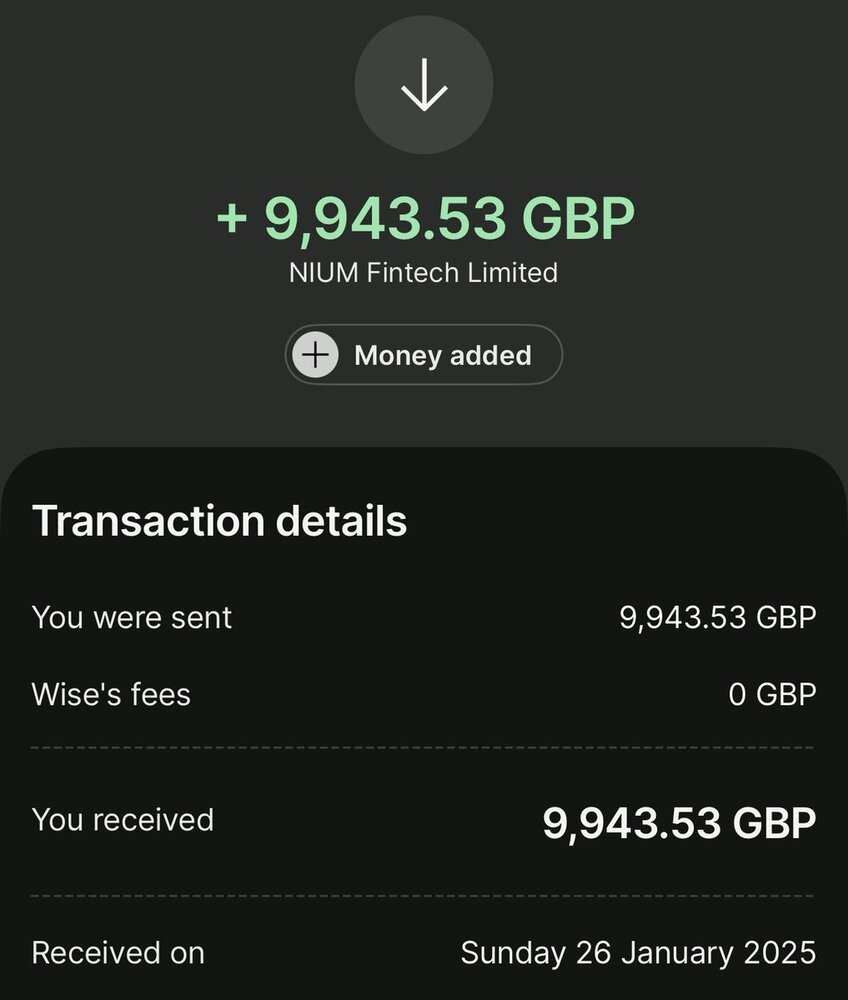Image resolution: width=848 pixels, height=1000 pixels.
Task: Click the dashed divider below You received
Action: point(423,895)
